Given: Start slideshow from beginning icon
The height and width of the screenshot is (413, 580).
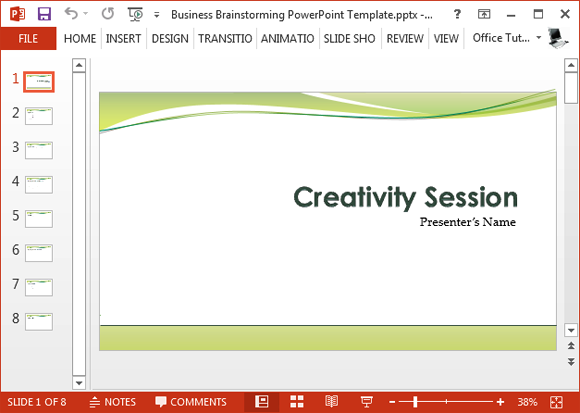Looking at the screenshot, I should (x=135, y=14).
